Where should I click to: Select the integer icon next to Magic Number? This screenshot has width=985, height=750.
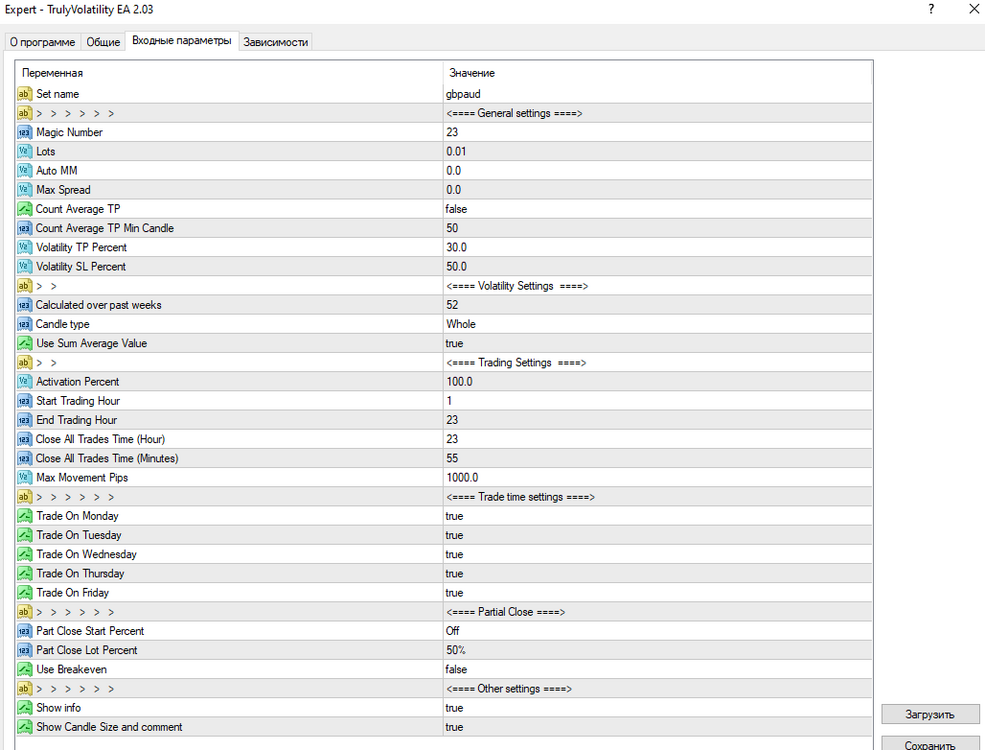[x=24, y=132]
